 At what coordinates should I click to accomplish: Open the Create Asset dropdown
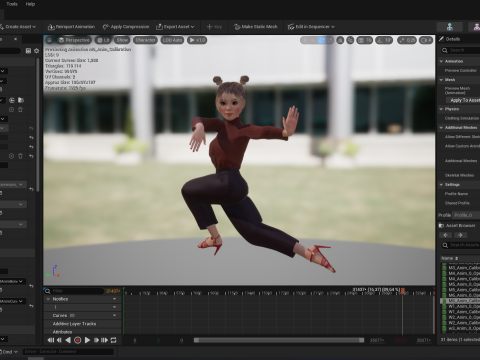pos(18,27)
